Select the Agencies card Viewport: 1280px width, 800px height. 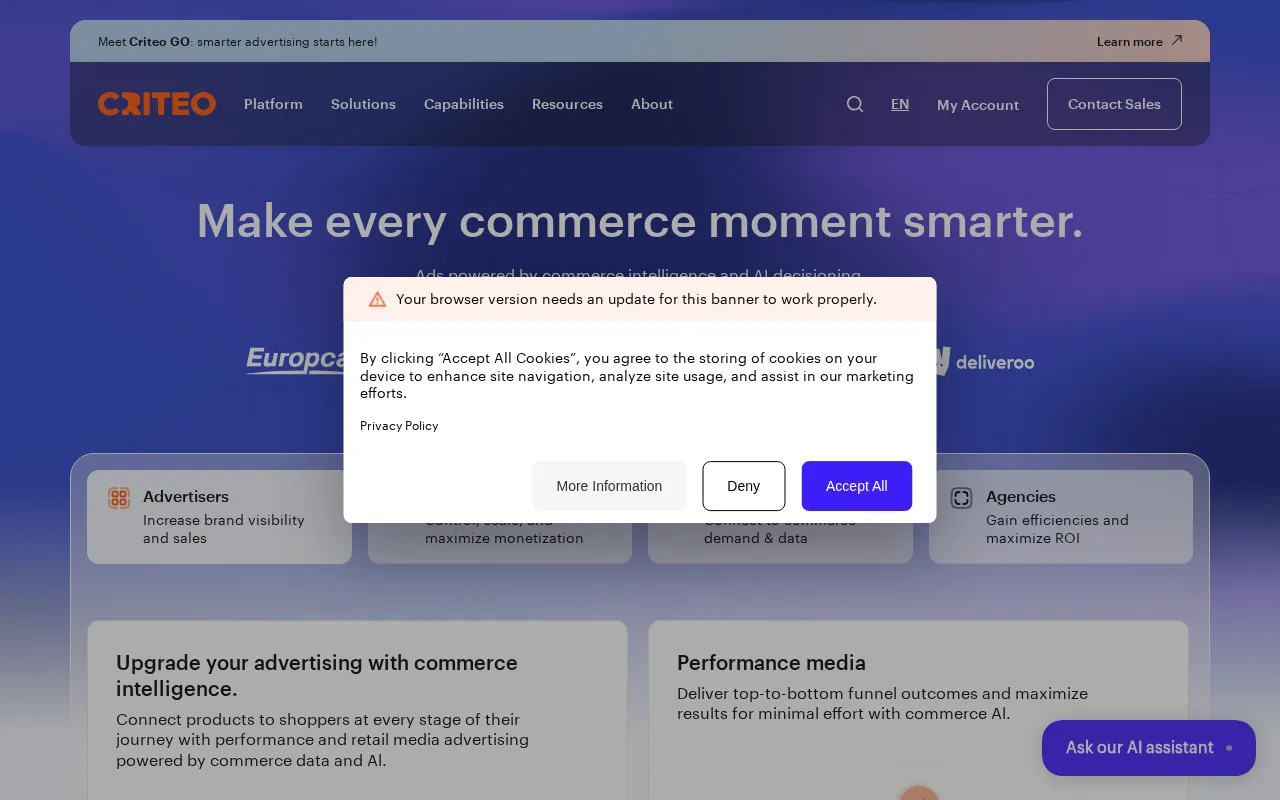pyautogui.click(x=1061, y=517)
